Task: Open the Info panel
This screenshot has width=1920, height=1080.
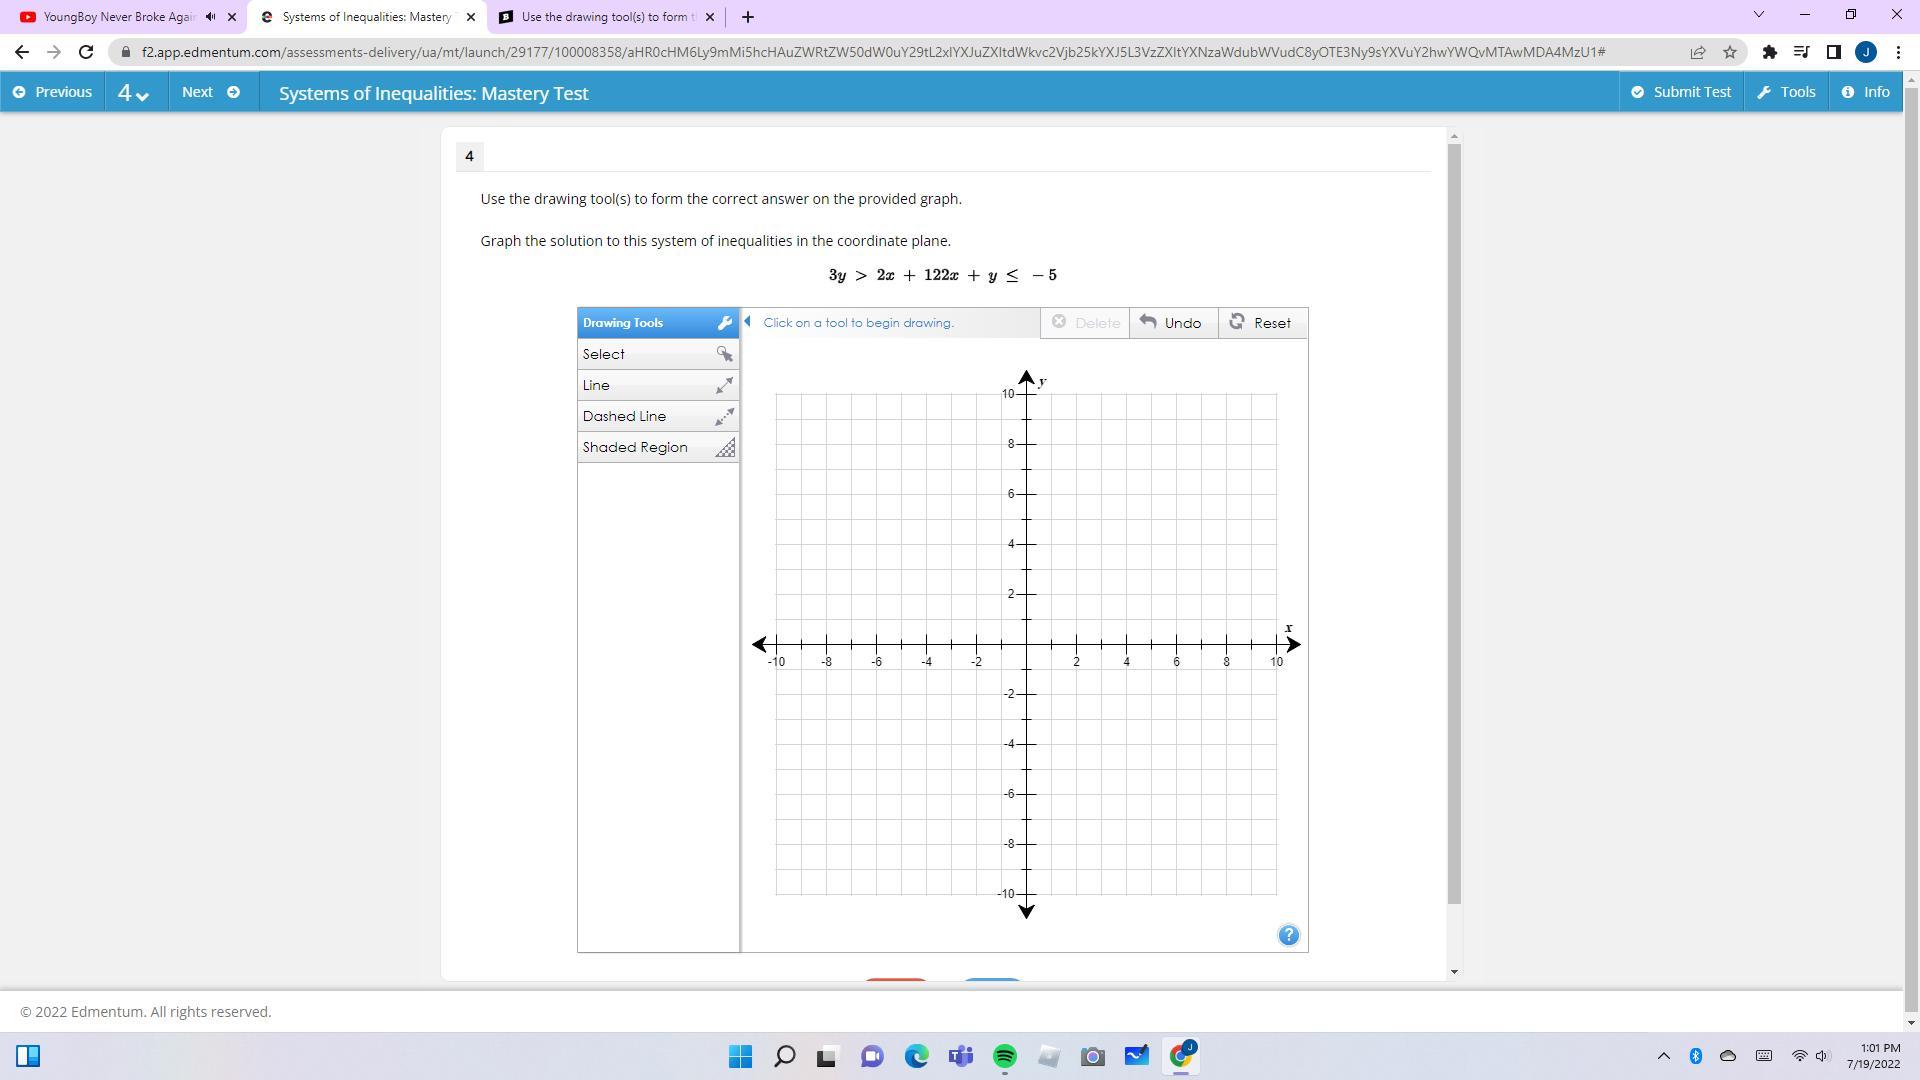Action: (x=1865, y=92)
